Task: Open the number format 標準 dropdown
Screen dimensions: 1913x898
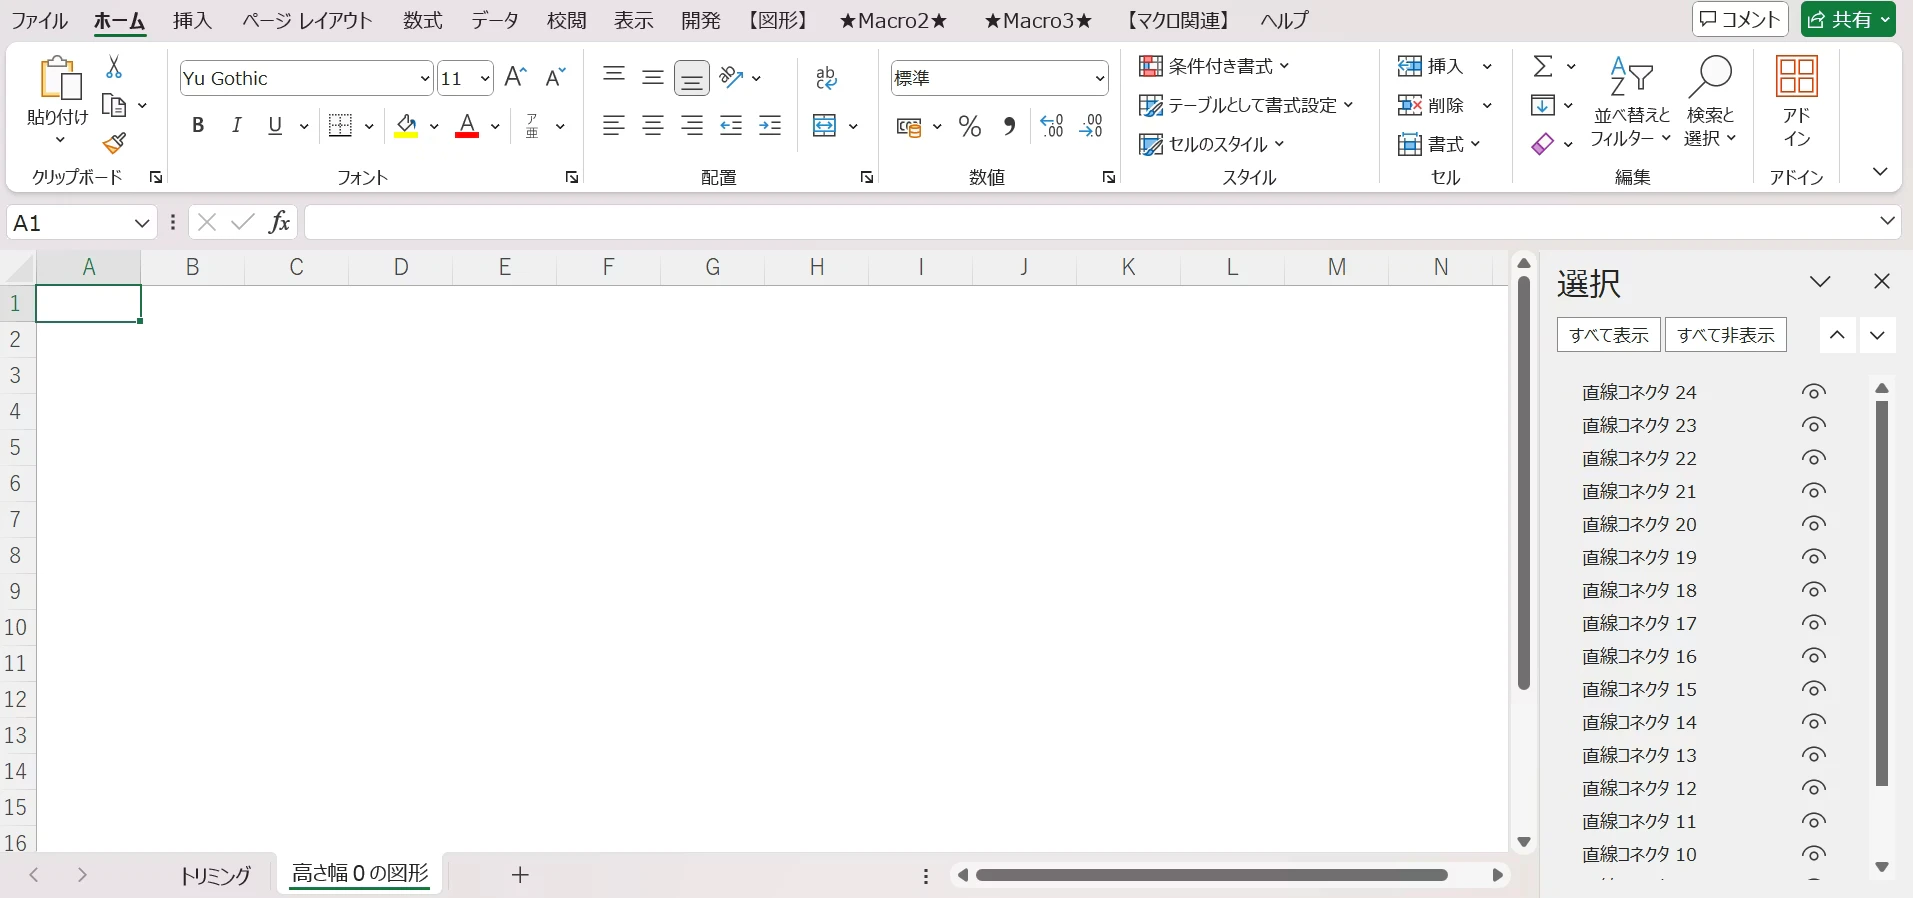Action: tap(1099, 78)
